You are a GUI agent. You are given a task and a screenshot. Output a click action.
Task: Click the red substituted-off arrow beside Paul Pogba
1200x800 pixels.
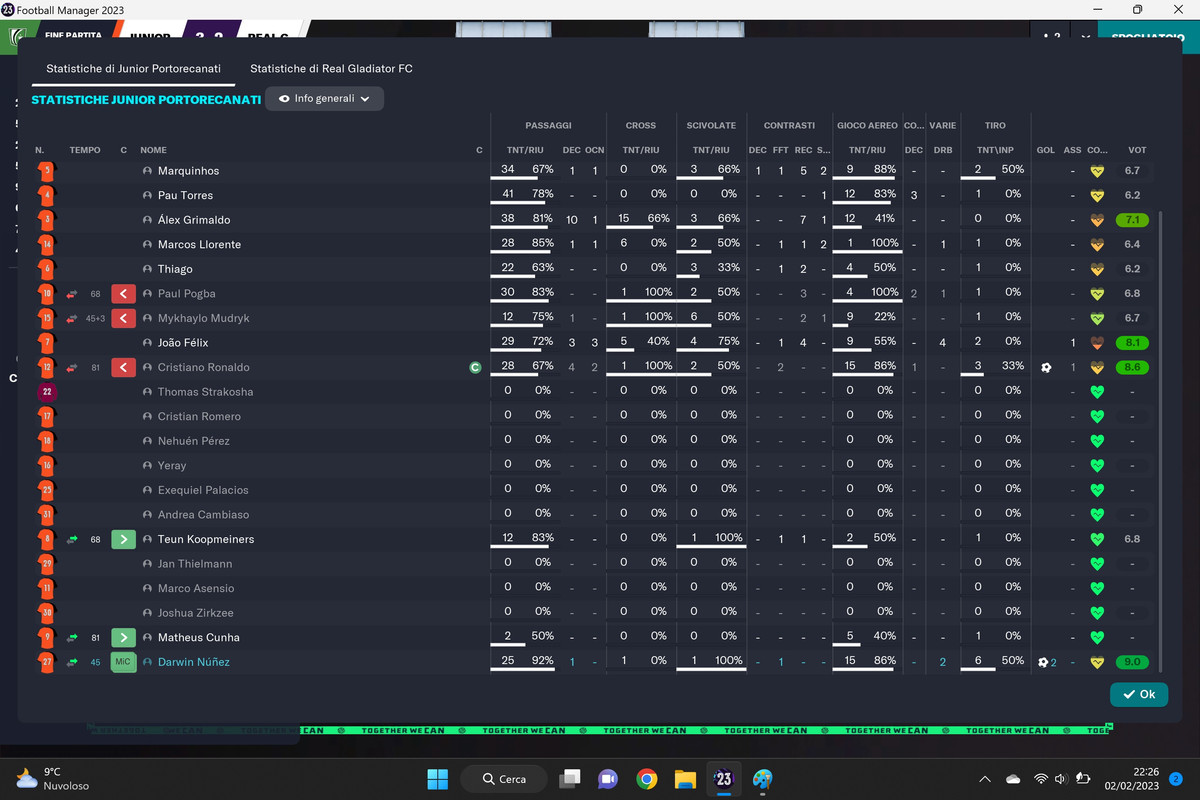pyautogui.click(x=123, y=294)
